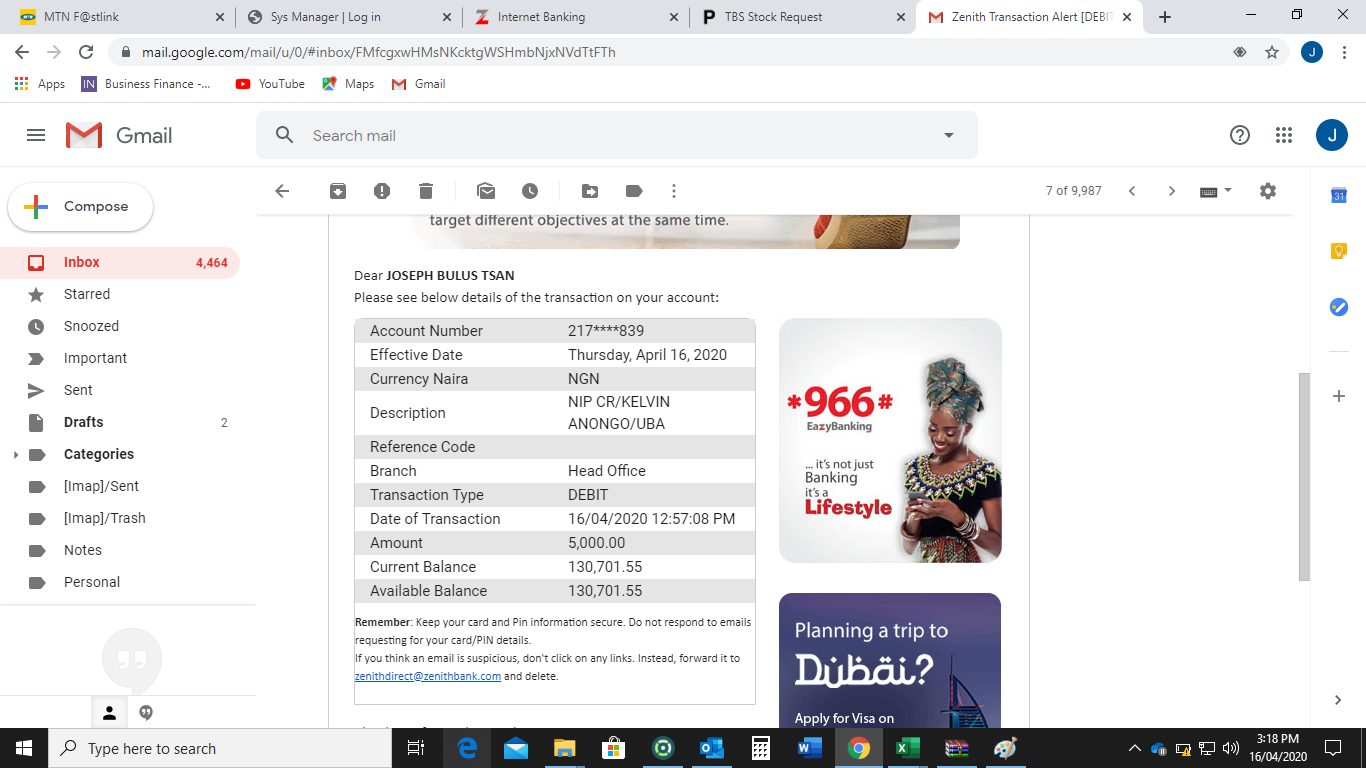Image resolution: width=1366 pixels, height=768 pixels.
Task: Open Drafts folder
Action: (120, 422)
